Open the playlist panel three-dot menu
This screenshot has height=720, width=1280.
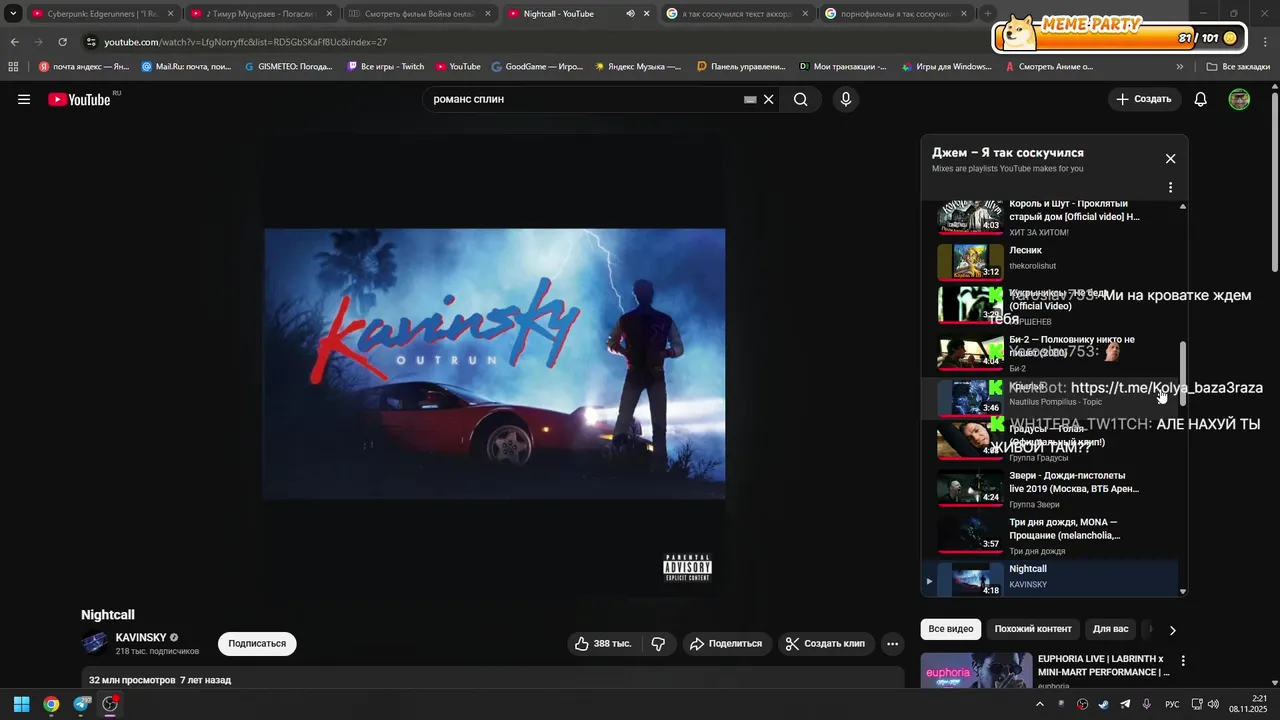click(x=1170, y=187)
